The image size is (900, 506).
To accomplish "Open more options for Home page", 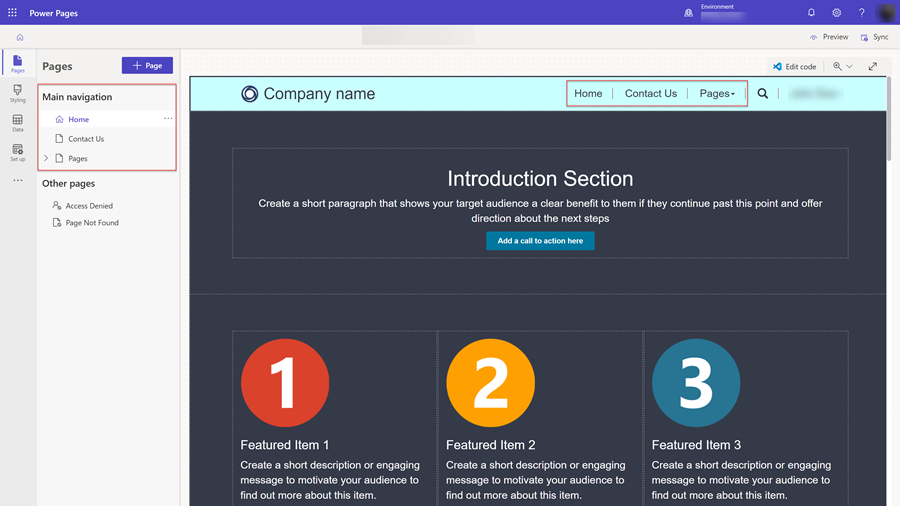I will click(x=168, y=119).
